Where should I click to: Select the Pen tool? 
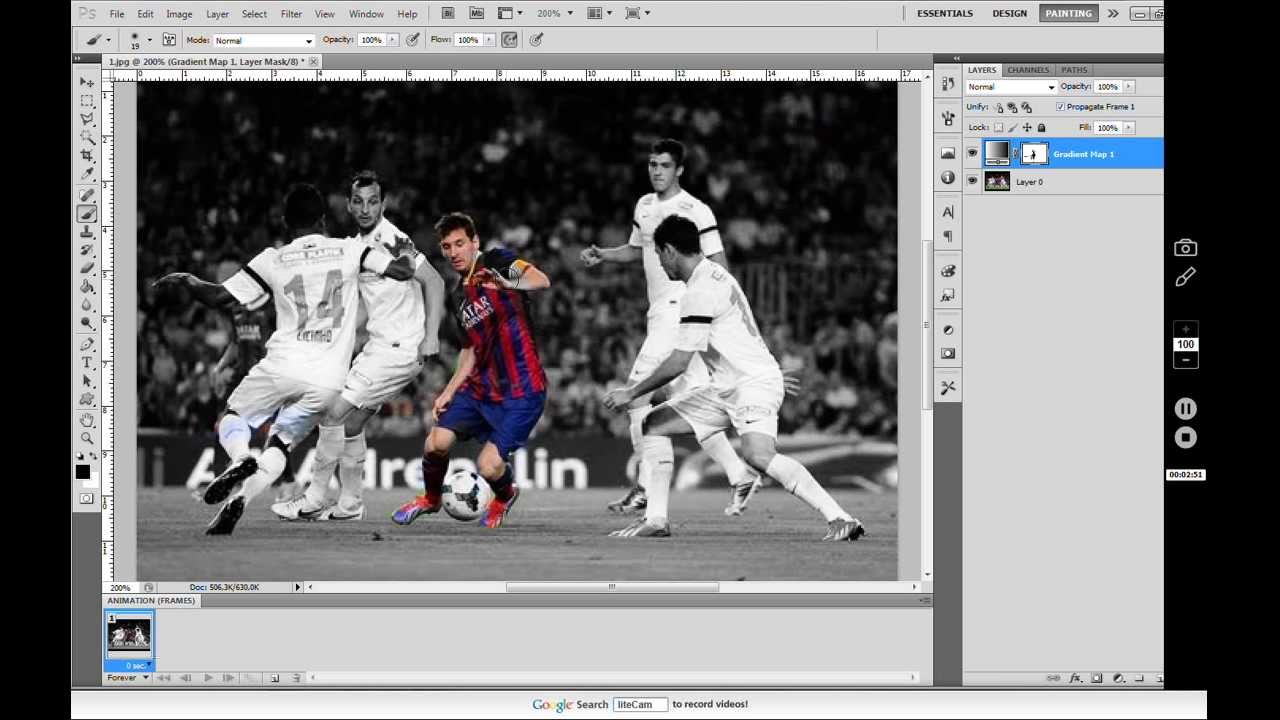click(x=87, y=344)
